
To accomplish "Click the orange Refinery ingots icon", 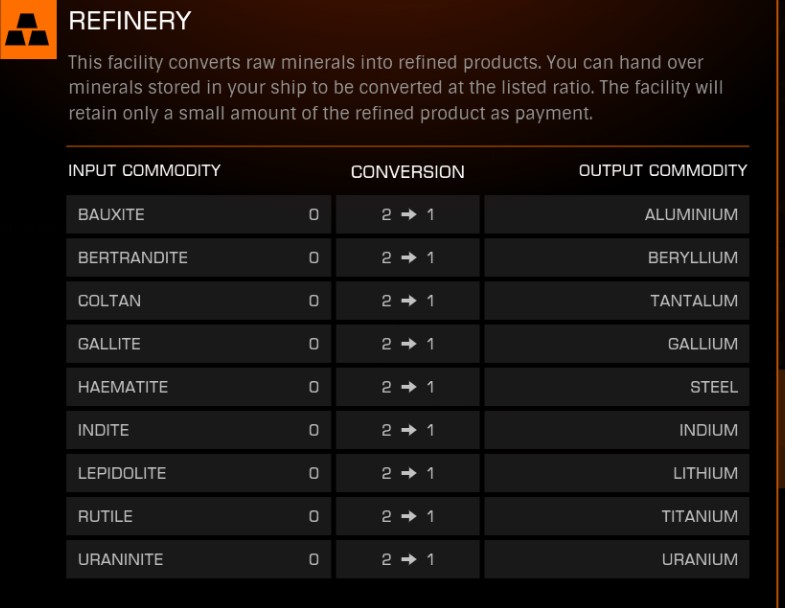I will click(x=28, y=29).
